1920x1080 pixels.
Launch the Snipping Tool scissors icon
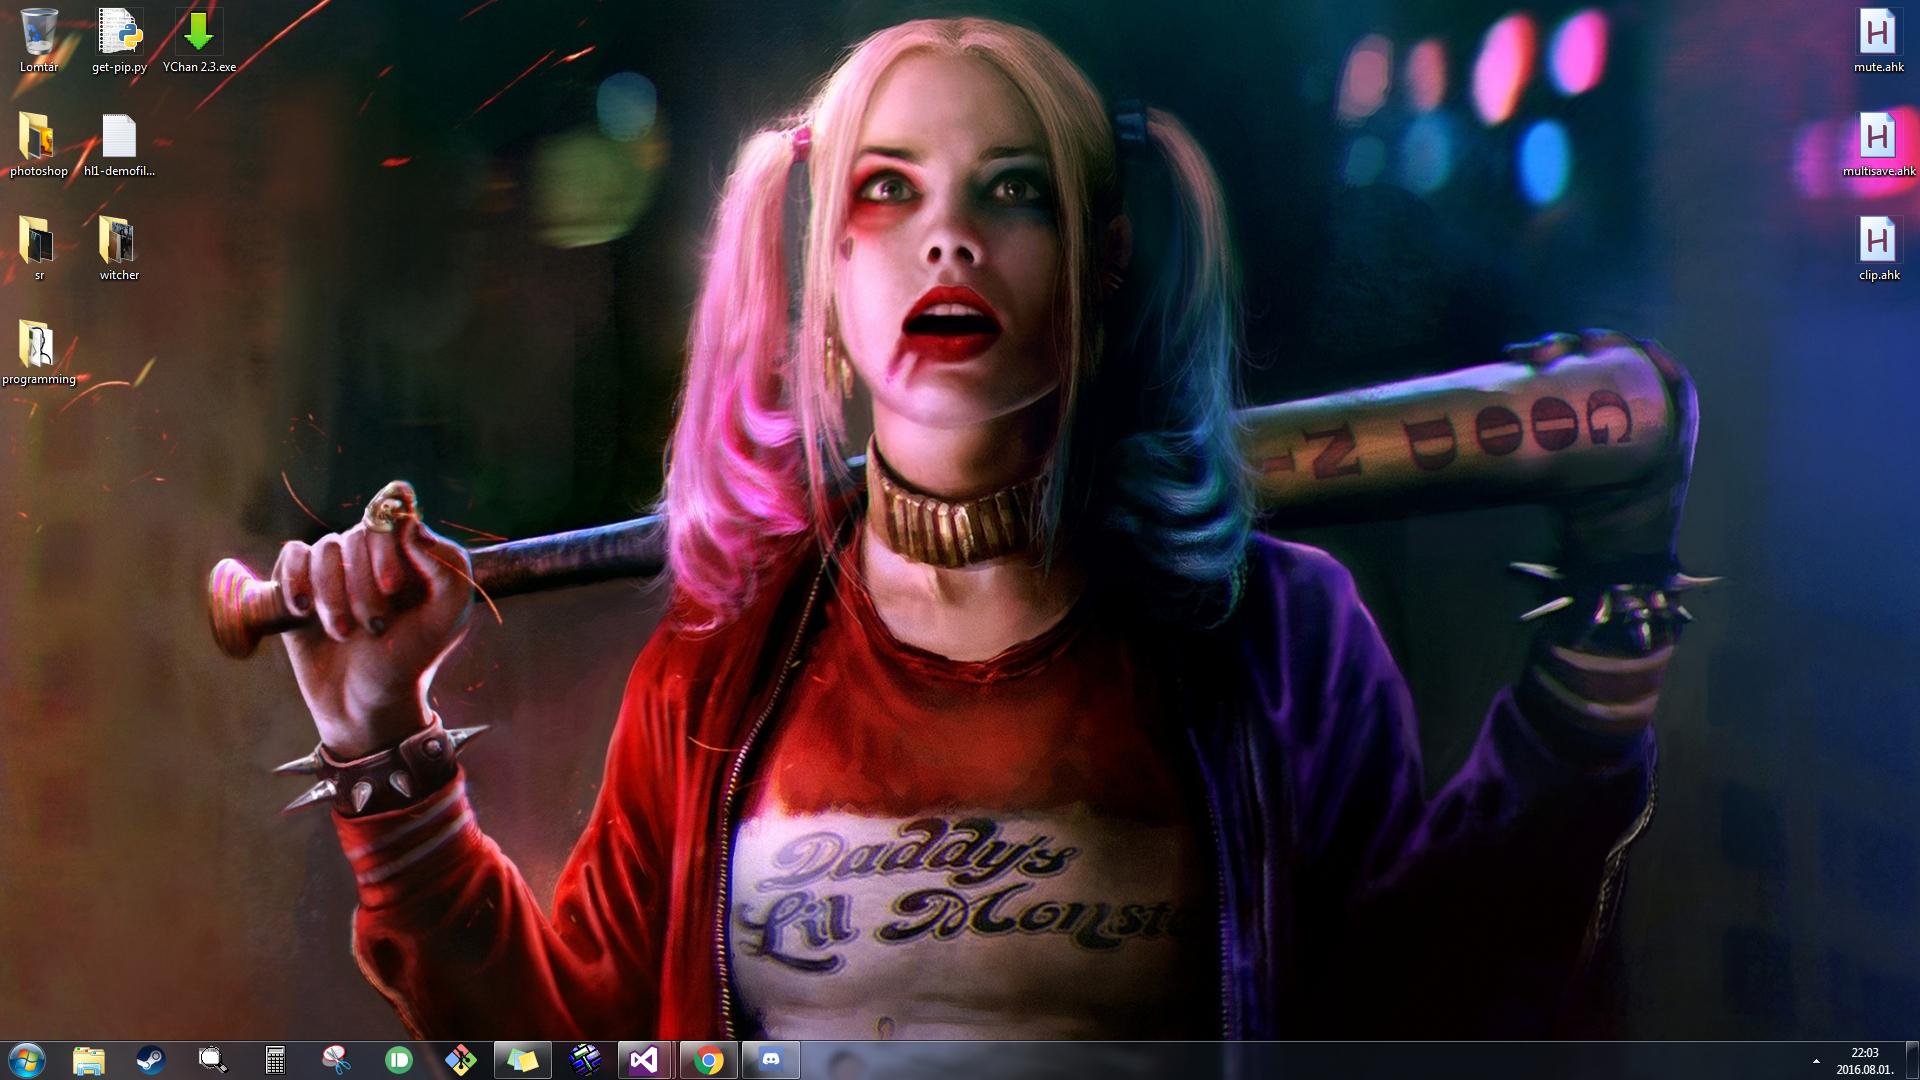pos(337,1060)
